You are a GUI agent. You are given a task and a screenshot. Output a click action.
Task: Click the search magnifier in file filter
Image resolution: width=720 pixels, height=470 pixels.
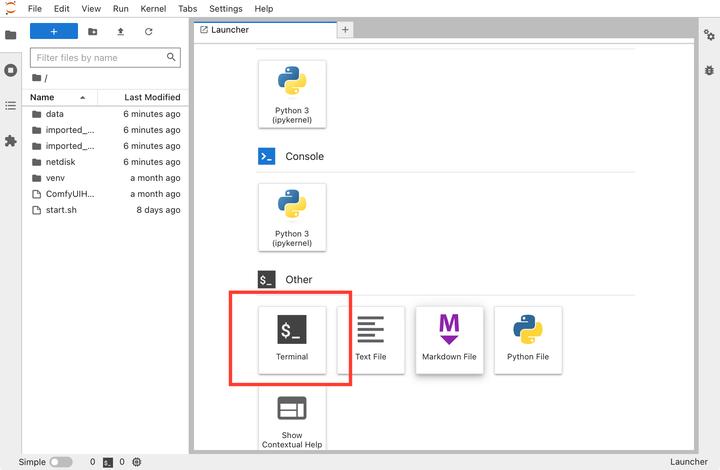pos(171,57)
